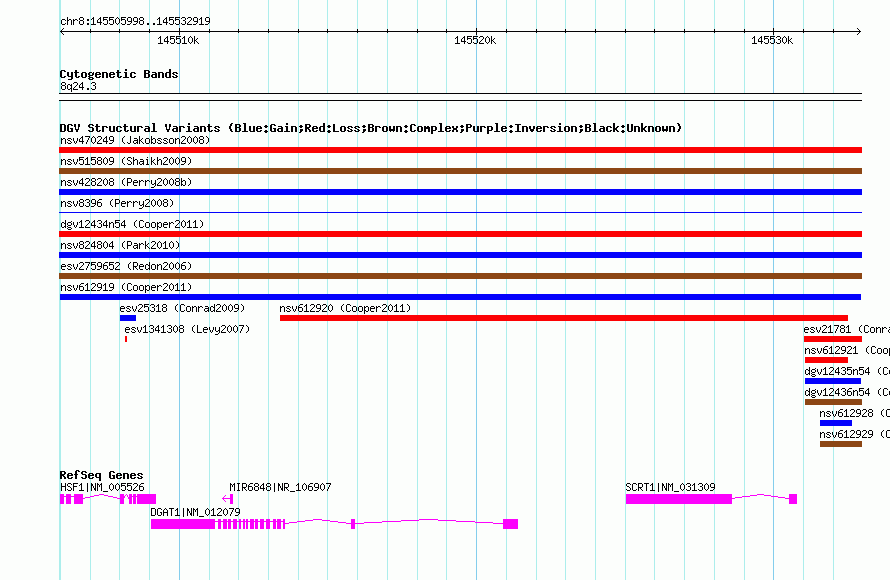This screenshot has width=890, height=580.
Task: Click the SCRT1 large exon block
Action: click(679, 499)
